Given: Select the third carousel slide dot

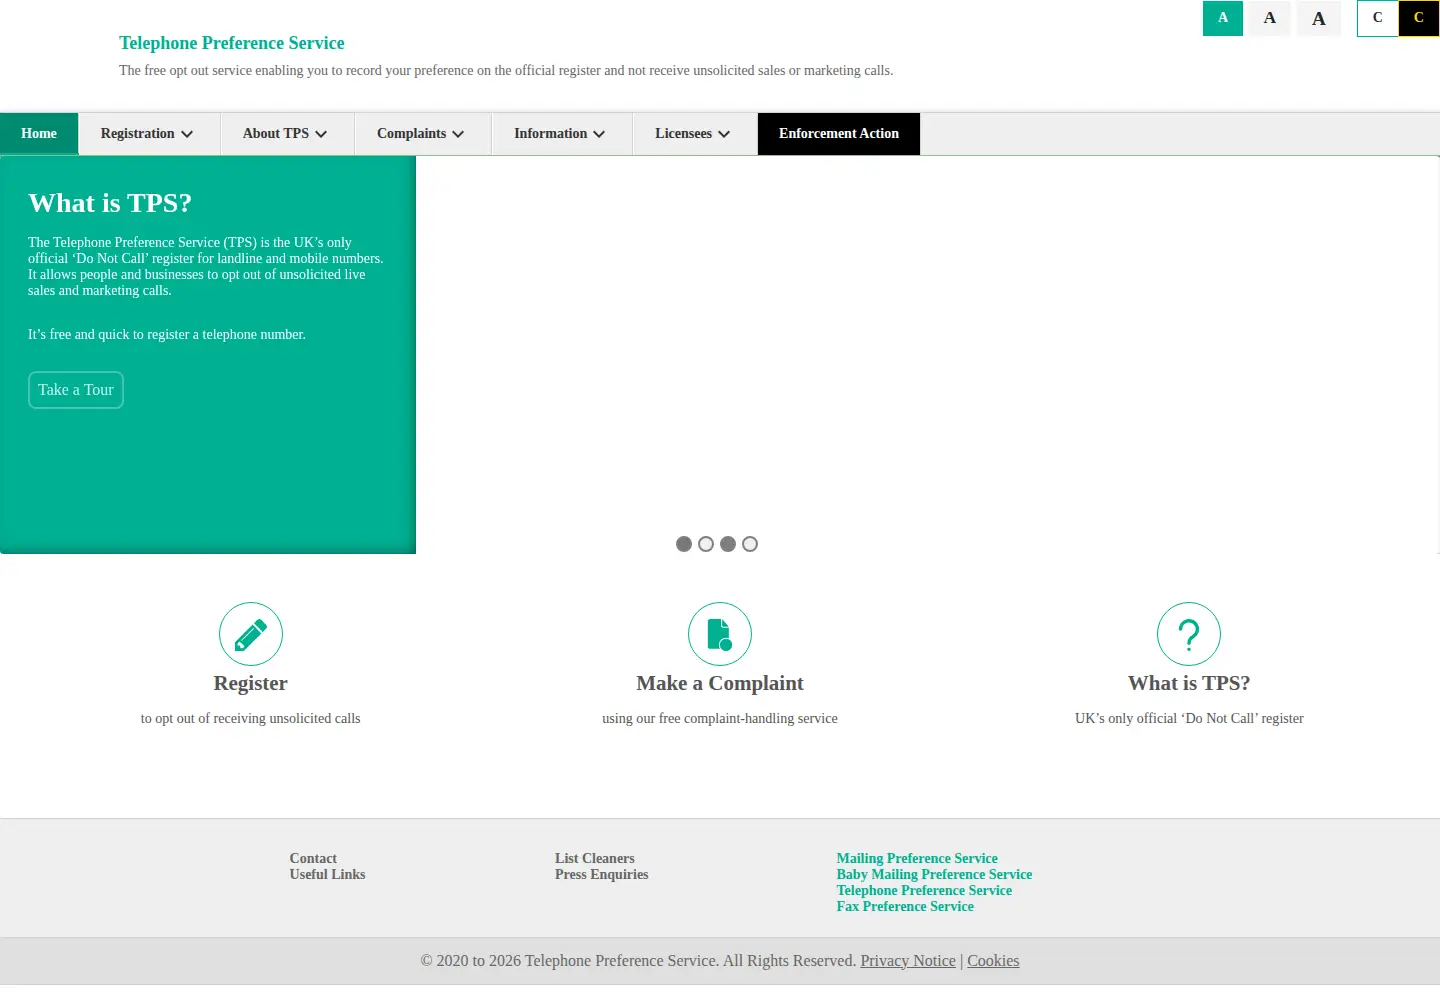Looking at the screenshot, I should coord(728,544).
